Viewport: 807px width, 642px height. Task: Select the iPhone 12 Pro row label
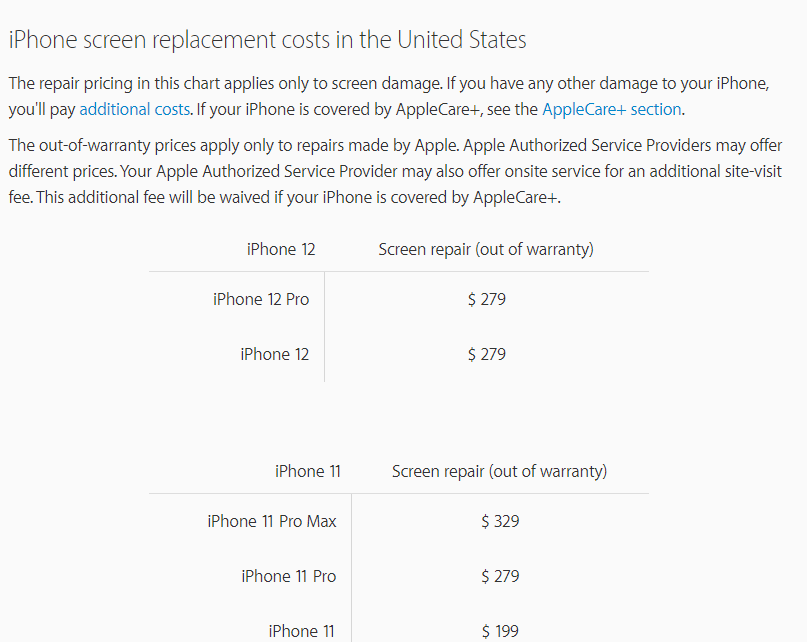pos(261,299)
